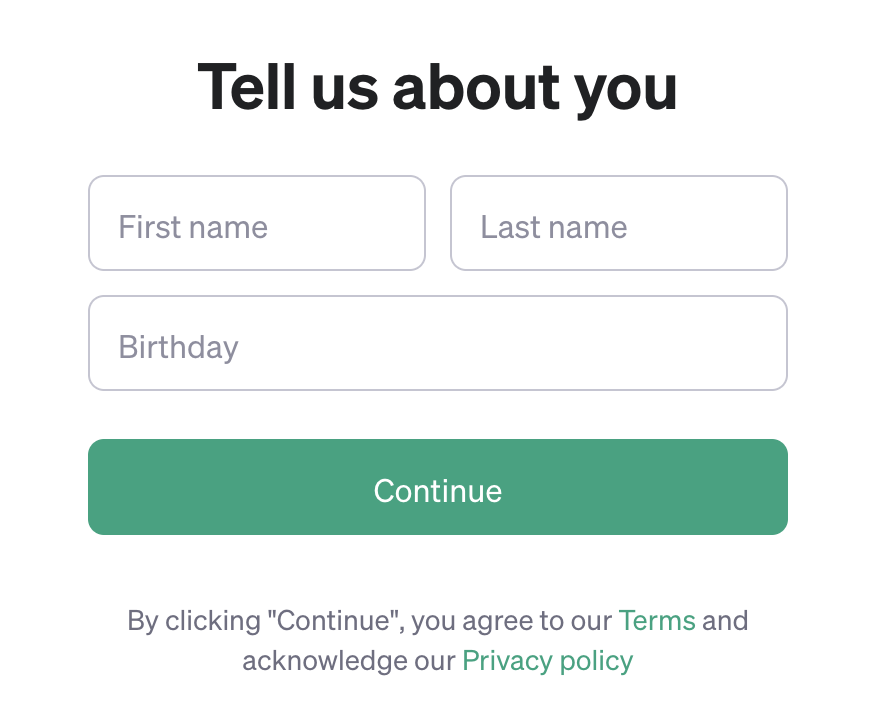Click the "First name" placeholder text
Viewport: 874px width, 708px height.
[193, 227]
